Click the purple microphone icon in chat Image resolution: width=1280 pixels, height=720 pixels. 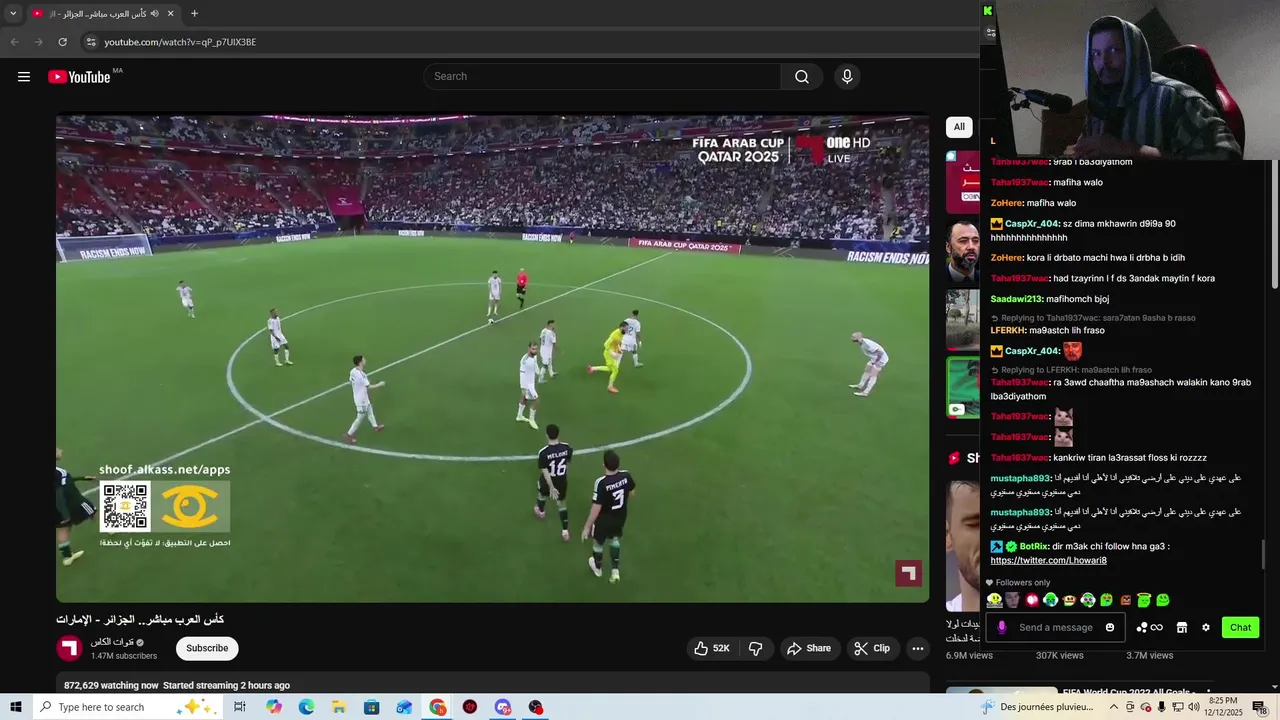(x=1002, y=628)
